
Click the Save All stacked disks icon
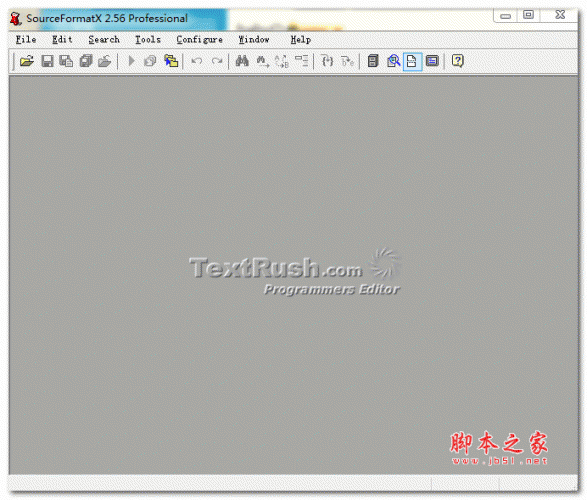click(x=86, y=61)
